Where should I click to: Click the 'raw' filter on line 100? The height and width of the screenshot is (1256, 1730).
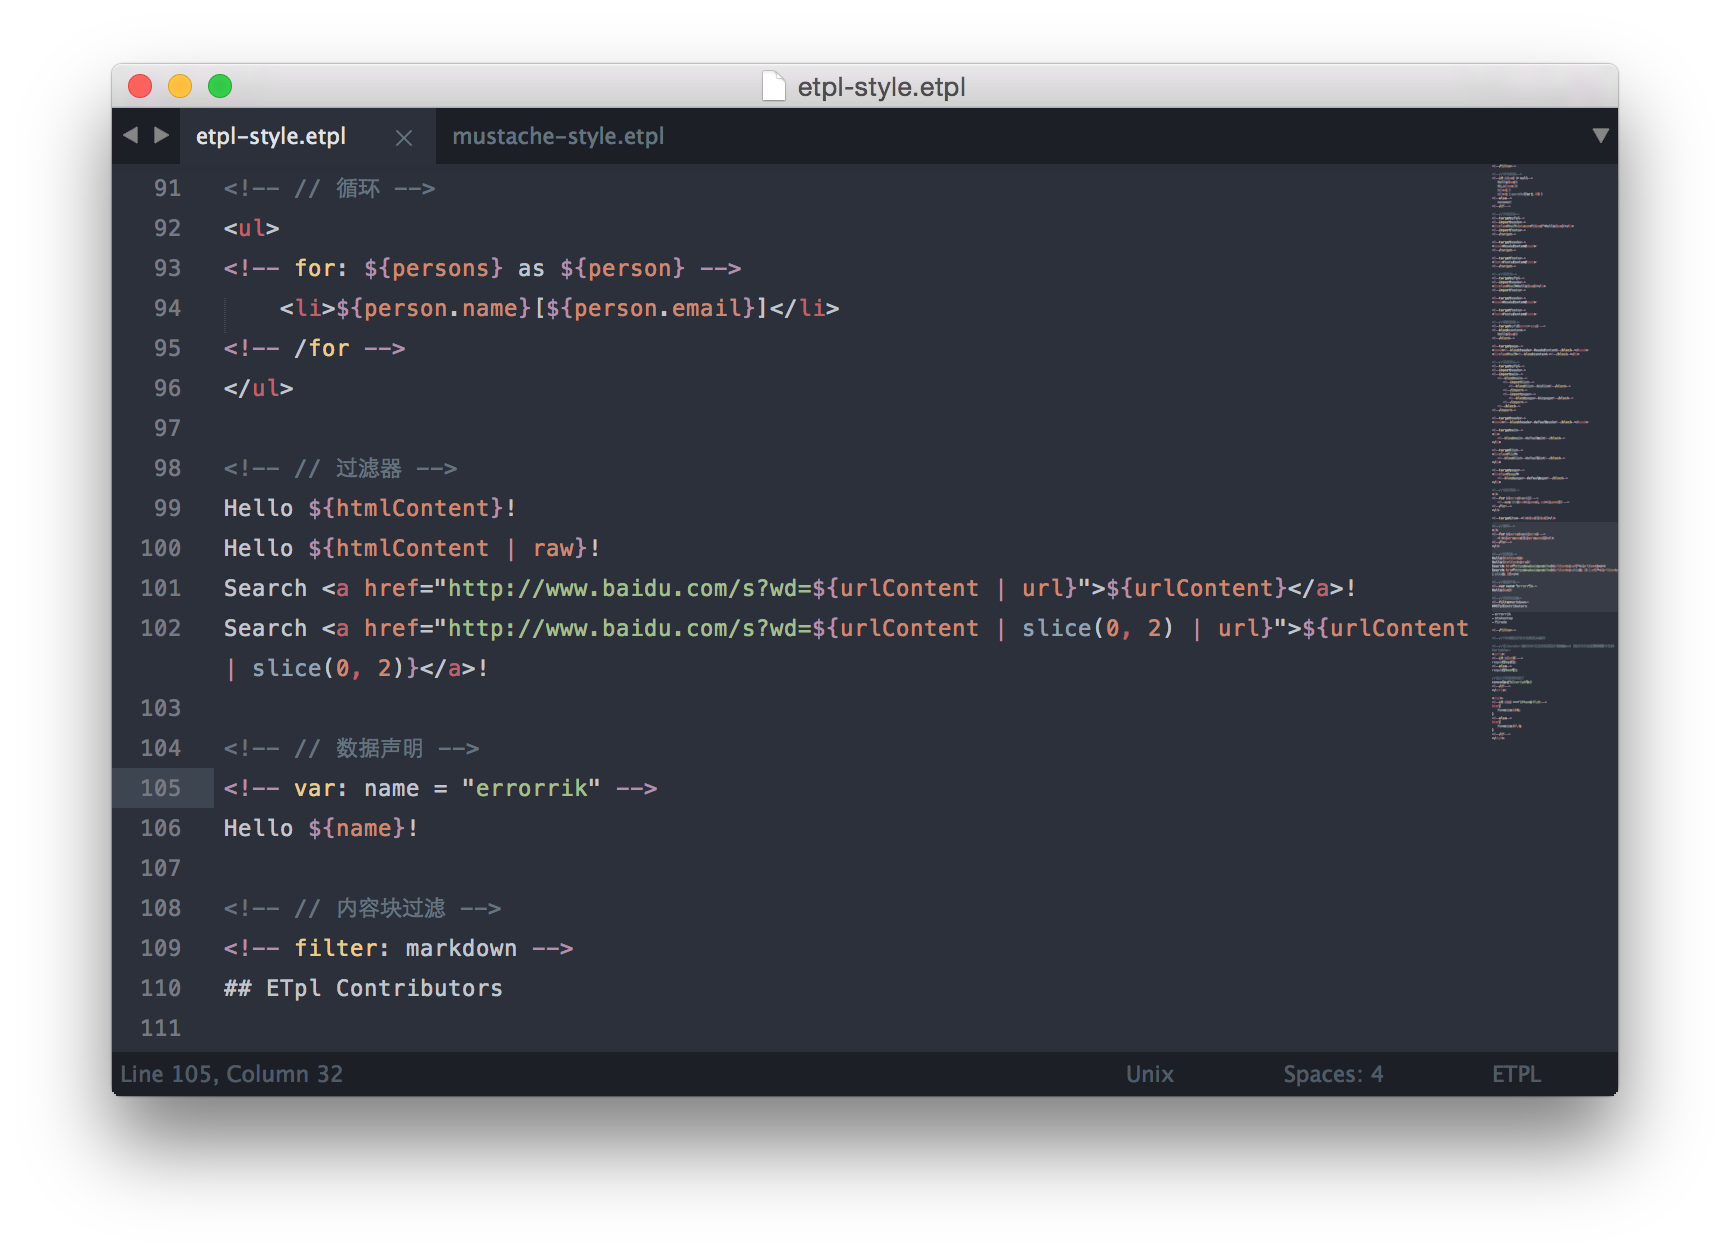(553, 548)
